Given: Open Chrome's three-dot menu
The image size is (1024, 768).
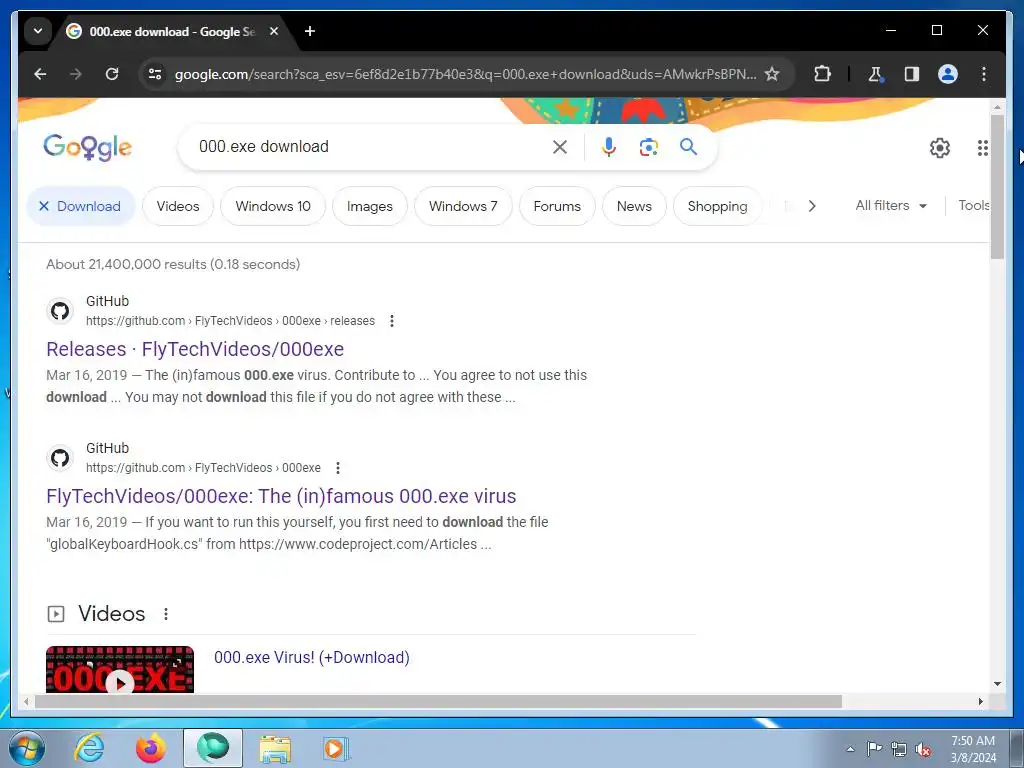Looking at the screenshot, I should coord(984,74).
